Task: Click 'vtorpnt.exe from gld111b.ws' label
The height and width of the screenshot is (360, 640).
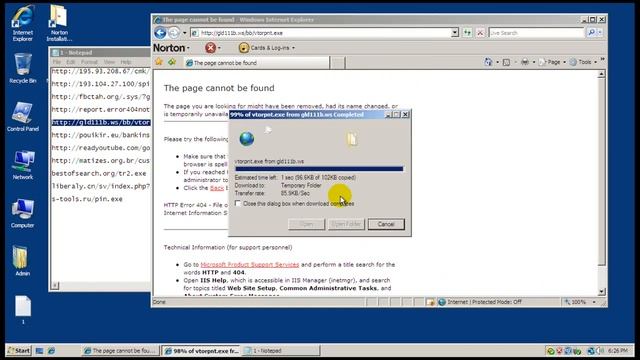Action: click(269, 161)
